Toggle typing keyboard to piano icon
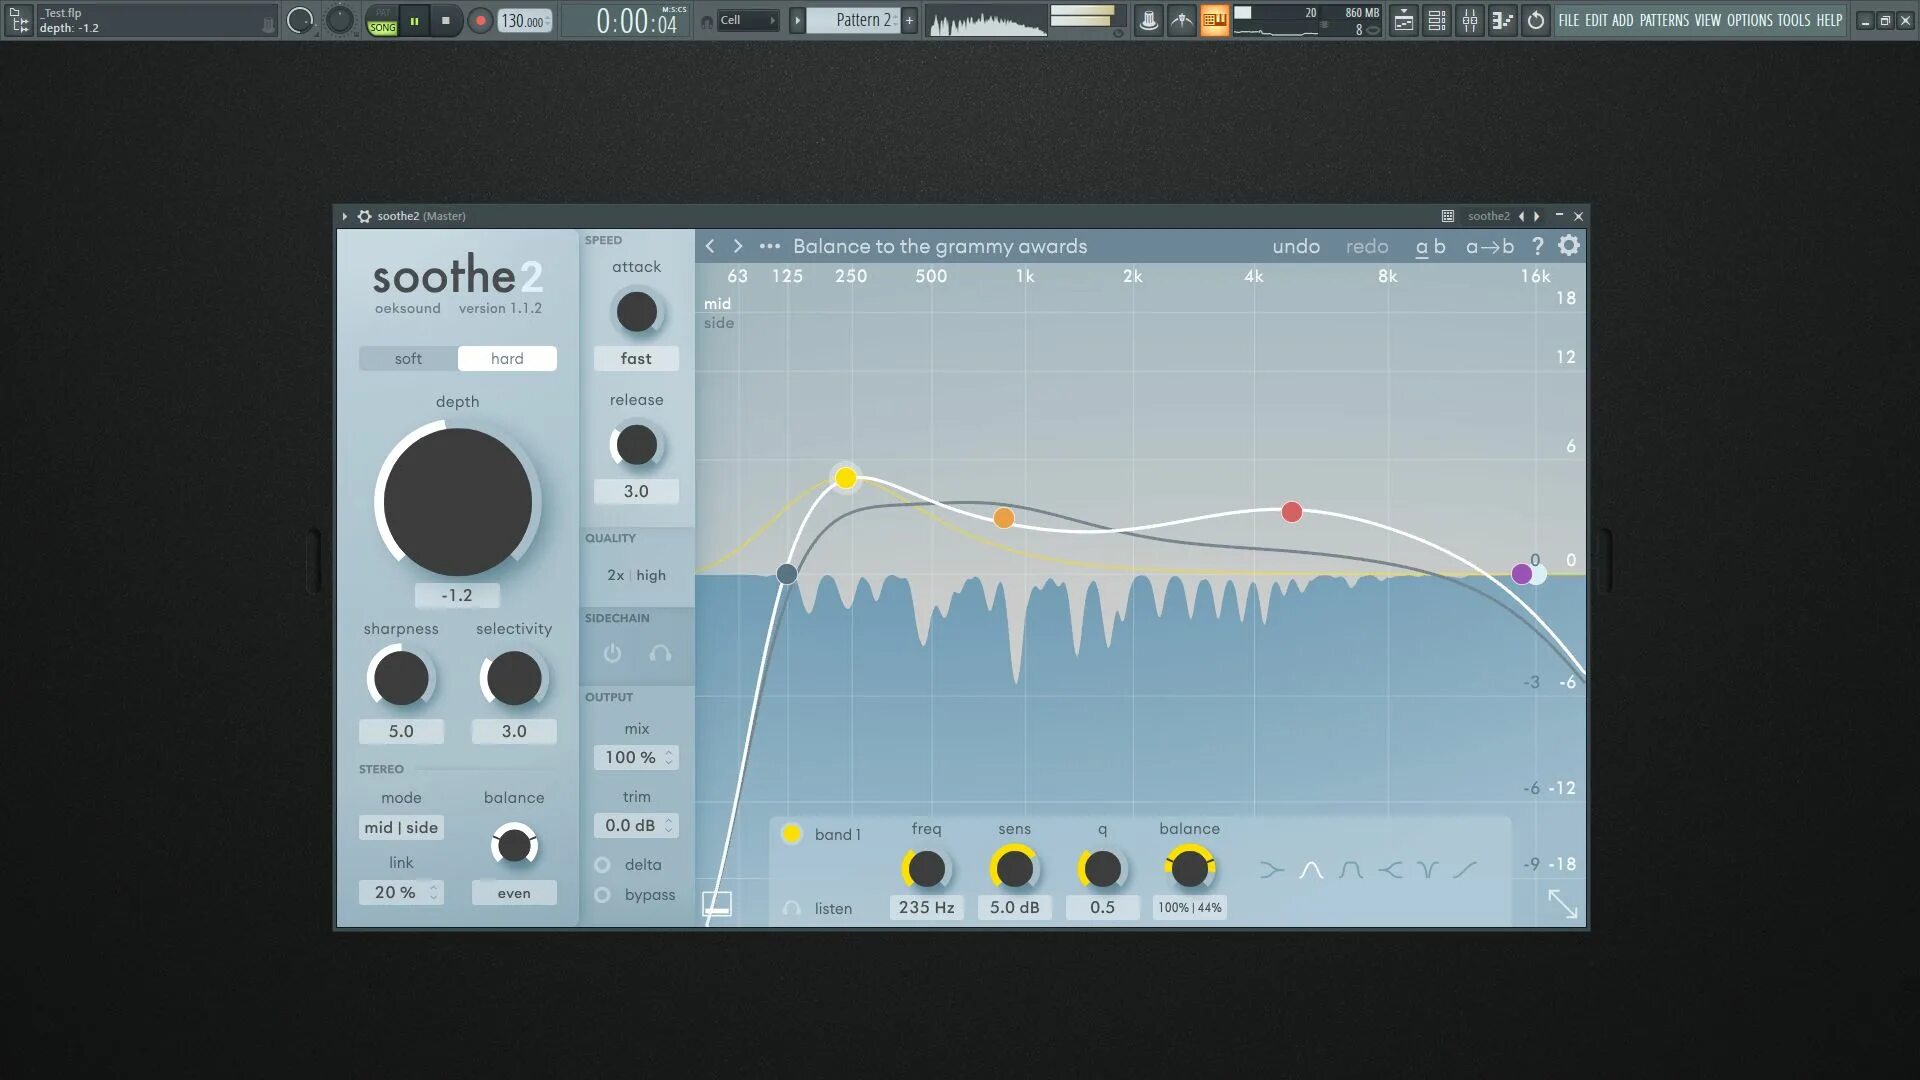Screen dimensions: 1920x1080 pyautogui.click(x=1215, y=20)
